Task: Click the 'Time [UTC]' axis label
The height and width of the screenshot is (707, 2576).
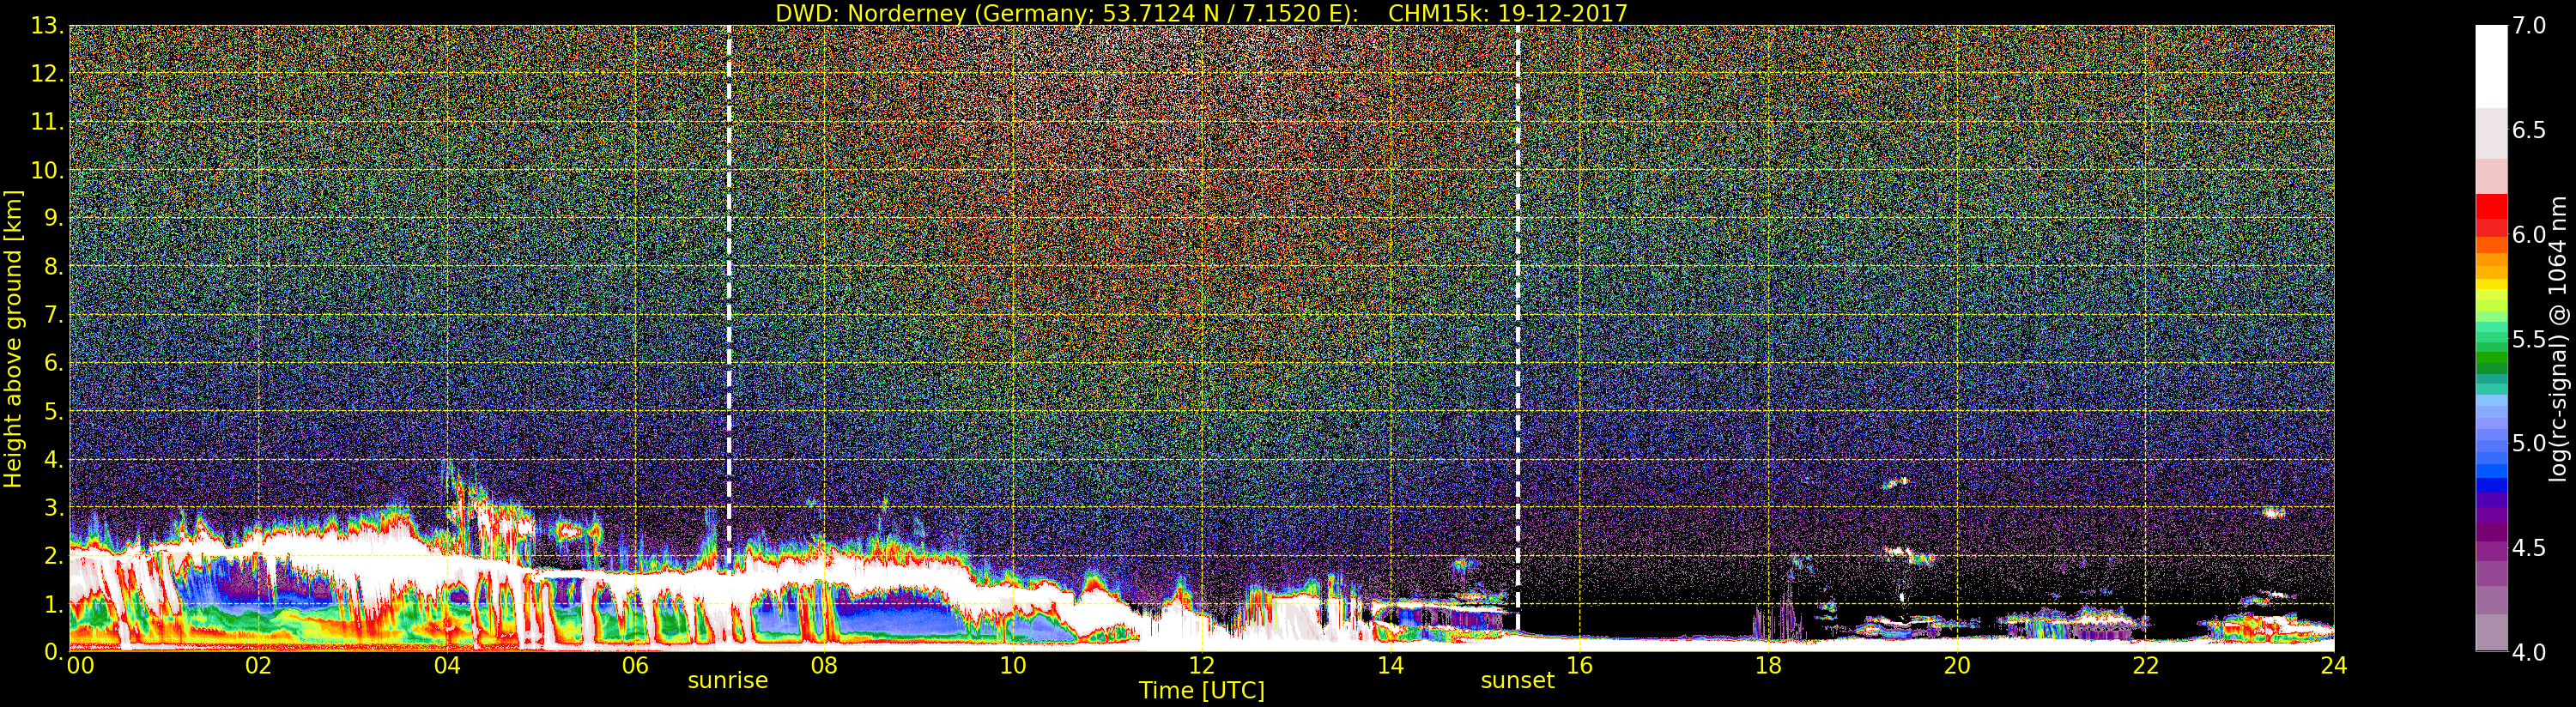Action: tap(1202, 690)
